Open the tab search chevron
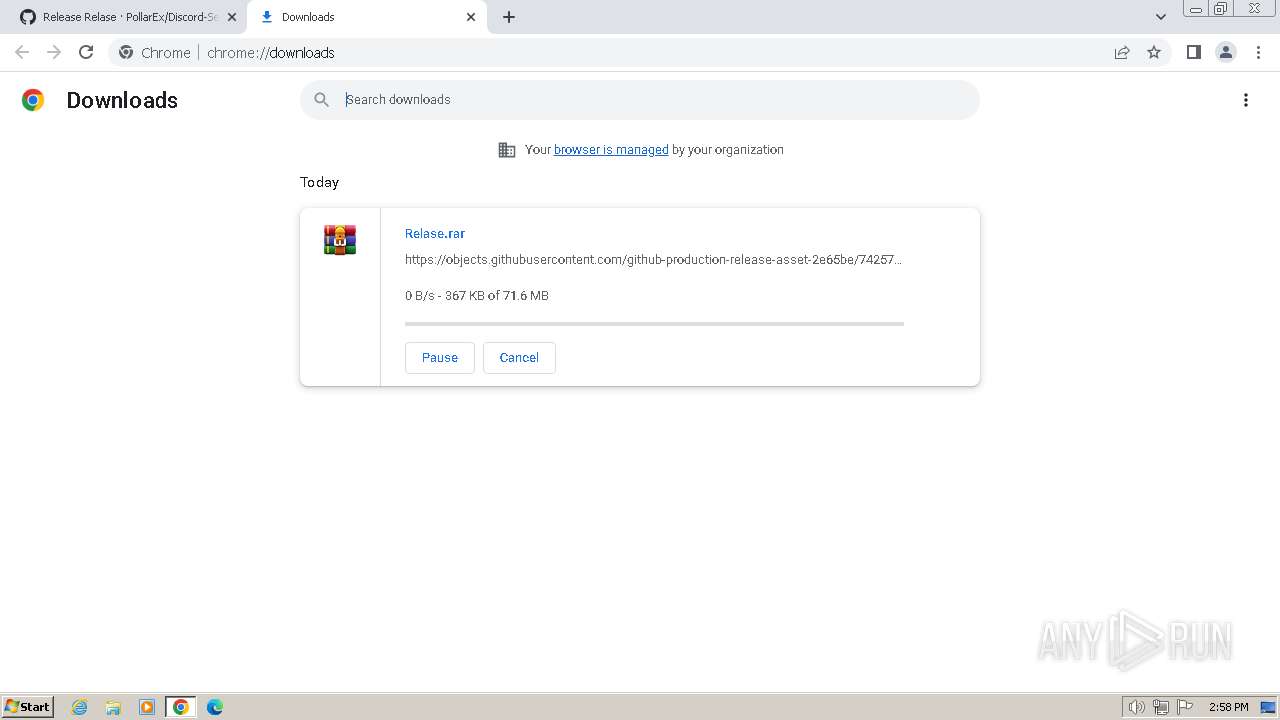This screenshot has height=720, width=1280. 1161,17
